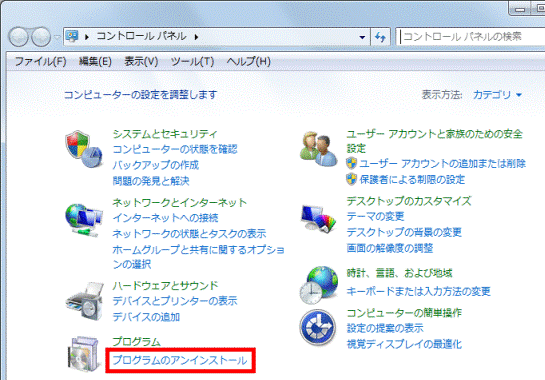The image size is (545, 380).
Task: Open recent pages dropdown next to Forward button
Action: coord(57,37)
